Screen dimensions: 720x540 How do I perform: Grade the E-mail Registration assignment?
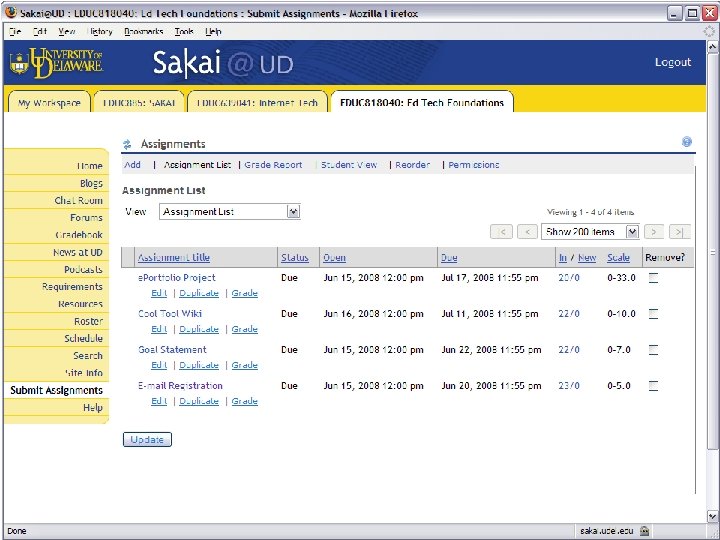coord(244,401)
